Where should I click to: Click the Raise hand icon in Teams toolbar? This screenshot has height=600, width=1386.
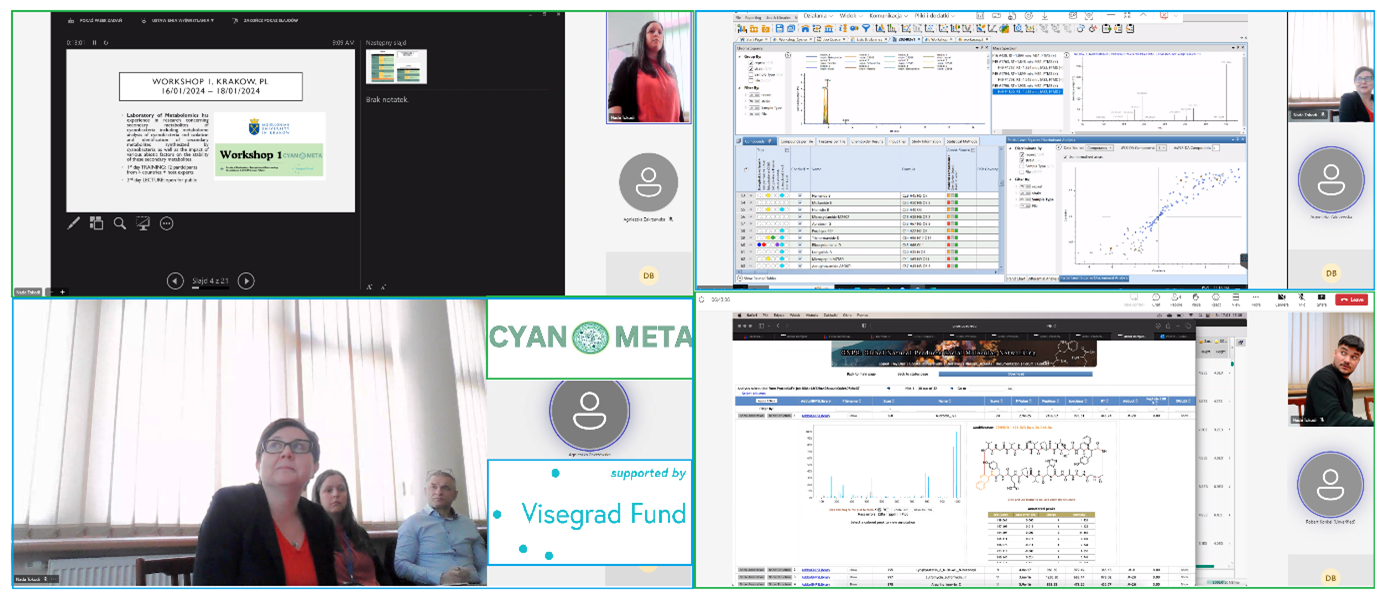tap(1194, 298)
